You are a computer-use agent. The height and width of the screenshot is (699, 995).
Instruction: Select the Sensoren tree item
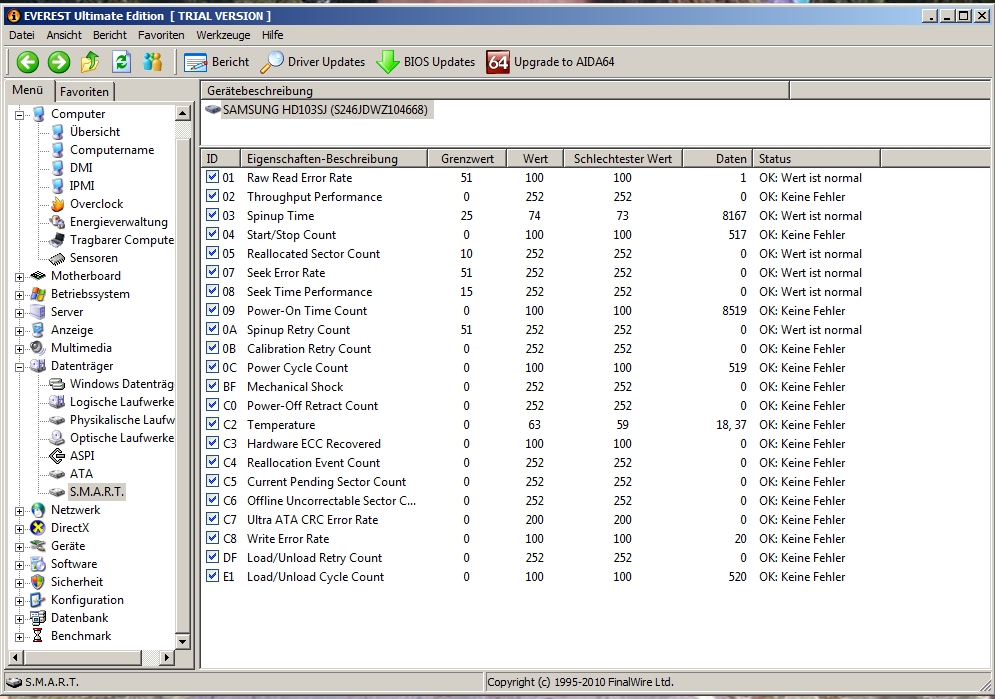[x=92, y=258]
